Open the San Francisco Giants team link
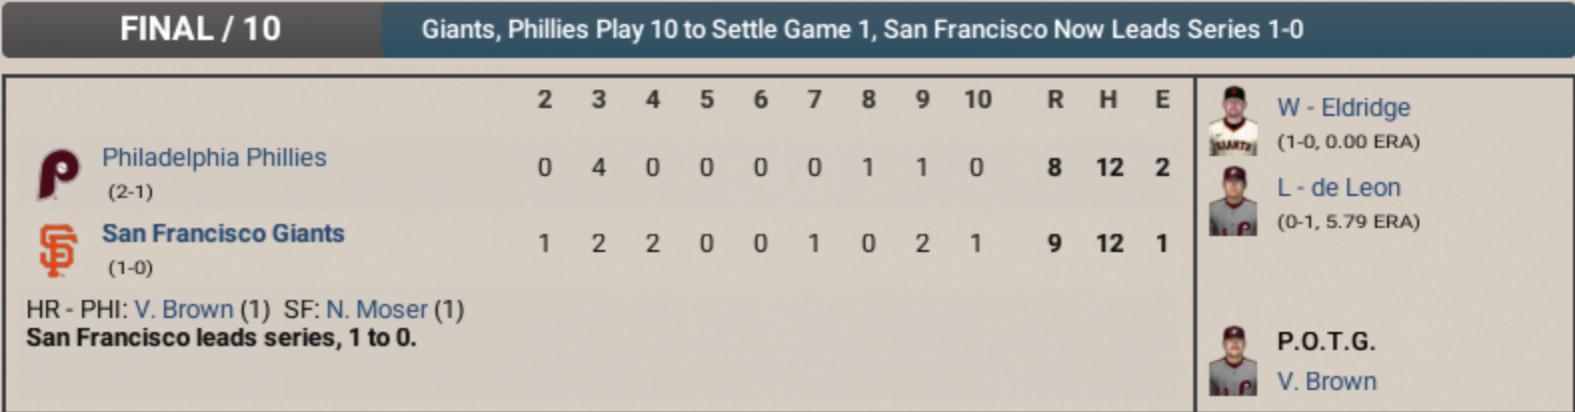The width and height of the screenshot is (1575, 412). [x=223, y=234]
